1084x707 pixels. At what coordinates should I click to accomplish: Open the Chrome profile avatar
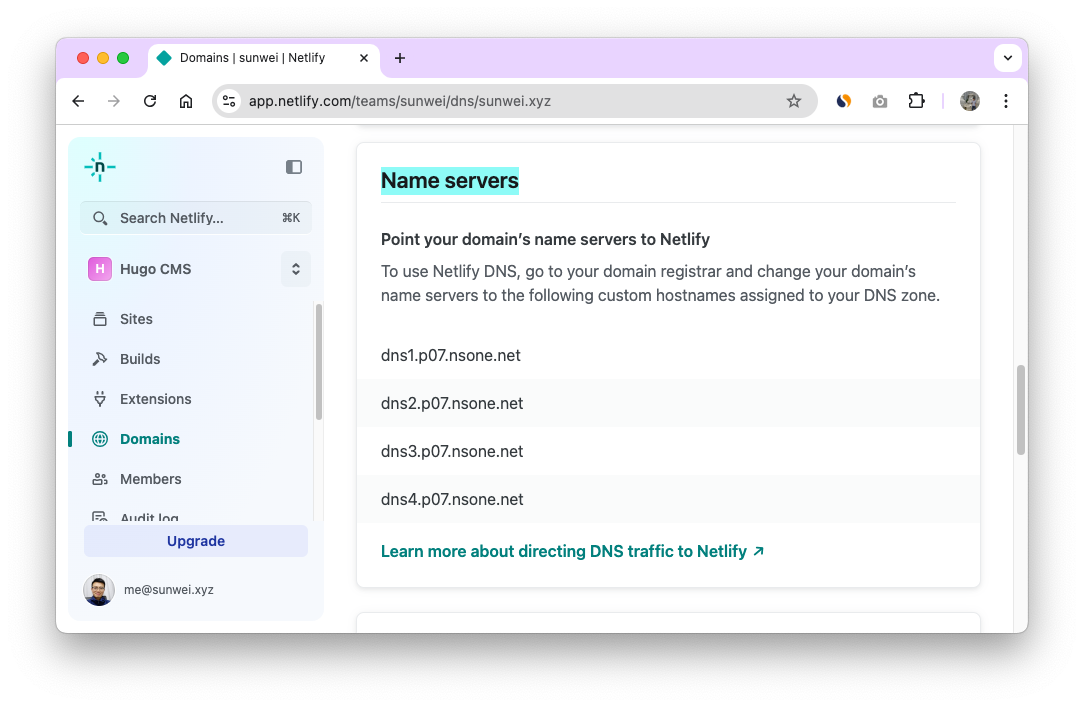coord(970,102)
